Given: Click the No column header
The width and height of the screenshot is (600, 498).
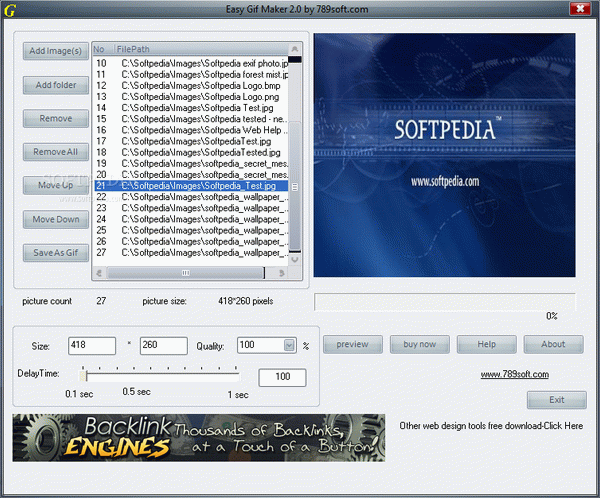Looking at the screenshot, I should click(103, 49).
